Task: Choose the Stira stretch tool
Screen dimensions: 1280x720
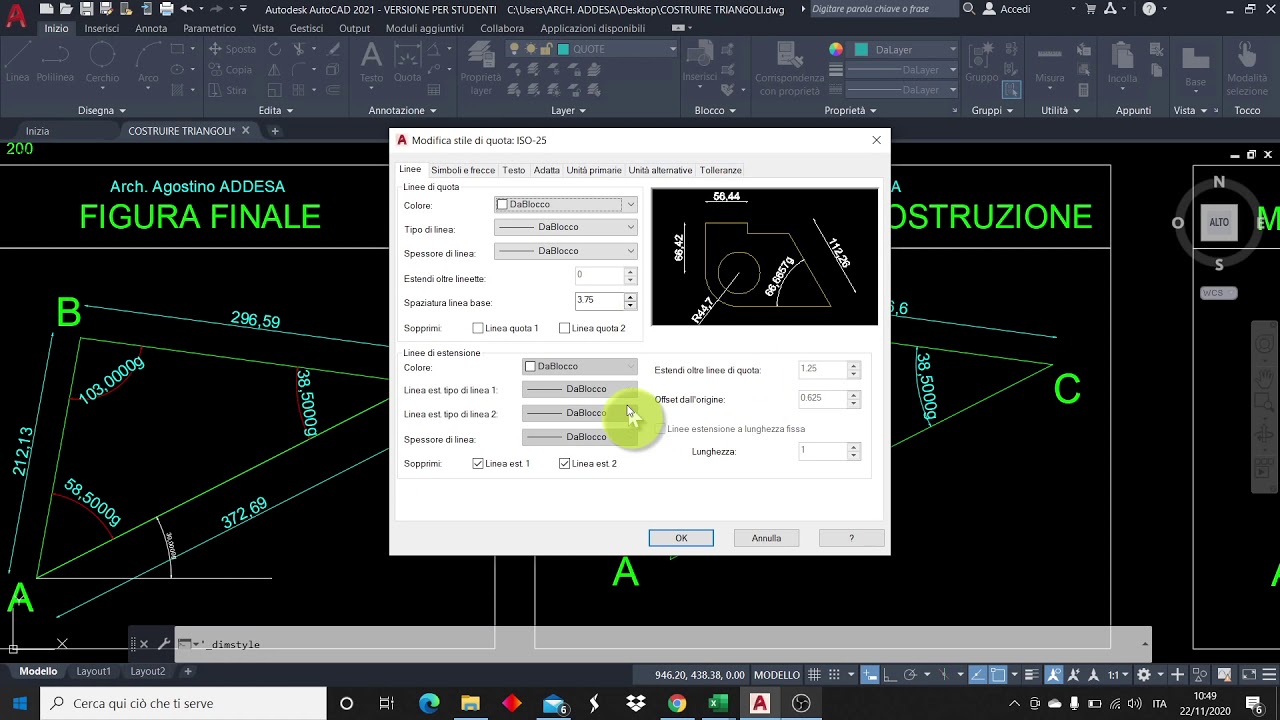Action: (x=228, y=90)
